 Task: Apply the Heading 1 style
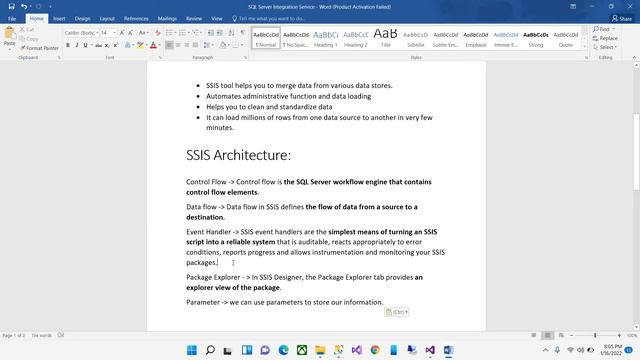coord(326,38)
